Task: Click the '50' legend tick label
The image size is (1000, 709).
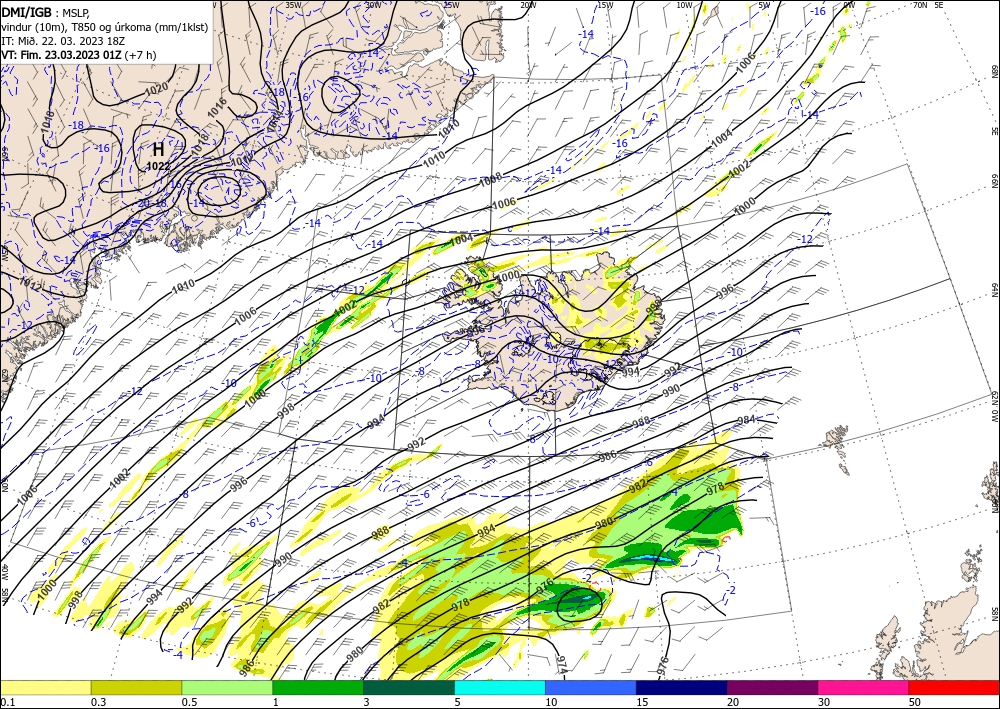Action: pos(915,702)
